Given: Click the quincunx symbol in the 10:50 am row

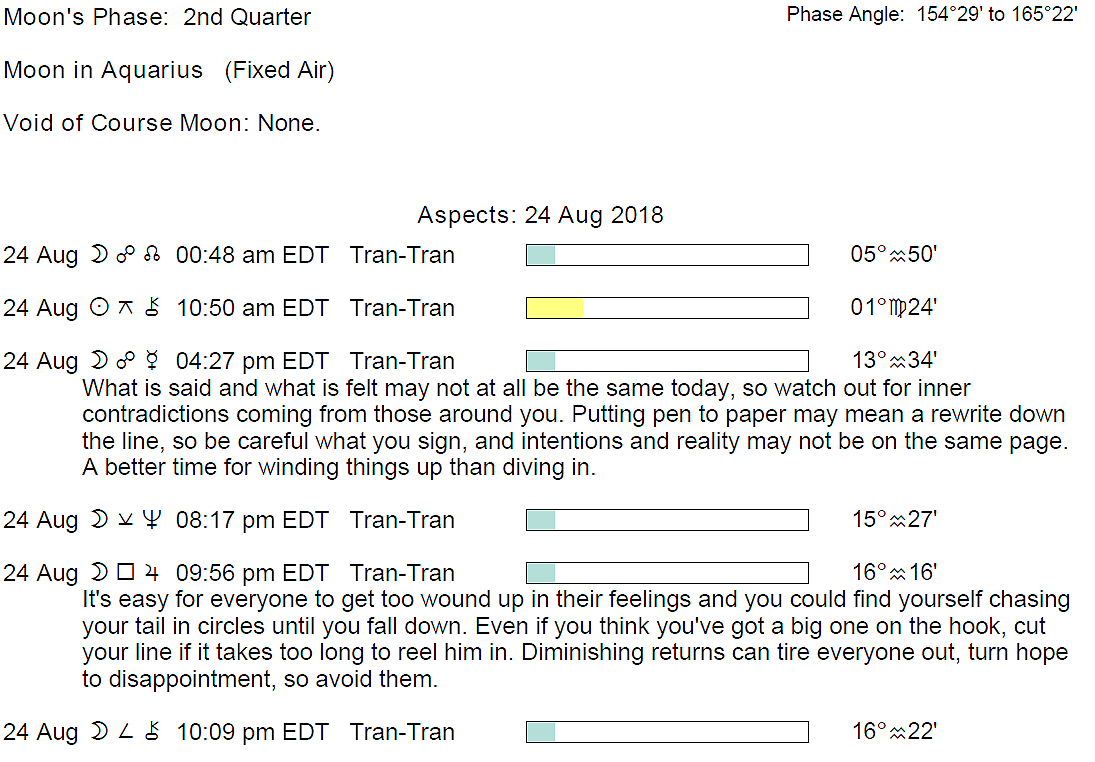Looking at the screenshot, I should 125,309.
